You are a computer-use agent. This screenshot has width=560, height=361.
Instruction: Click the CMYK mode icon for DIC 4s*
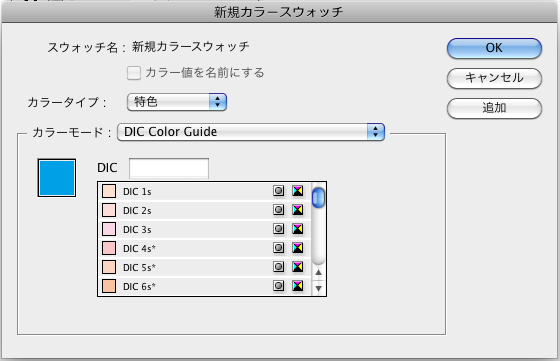tap(298, 247)
